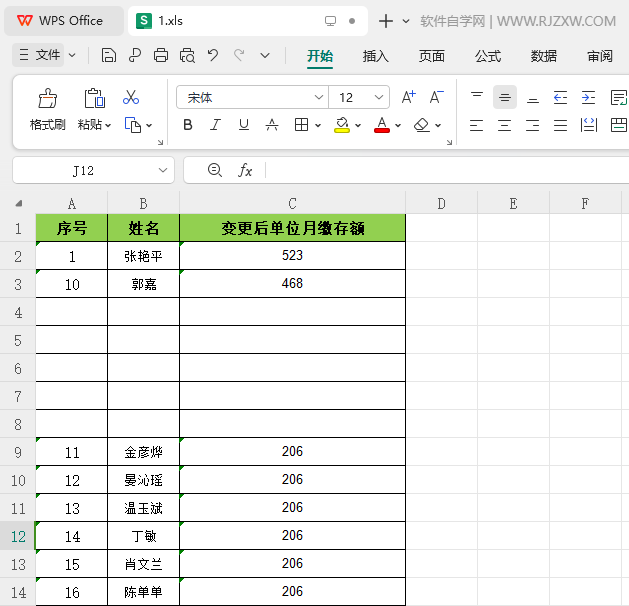Click the formula bar input field
Viewport: 629px width, 606px height.
coord(447,170)
